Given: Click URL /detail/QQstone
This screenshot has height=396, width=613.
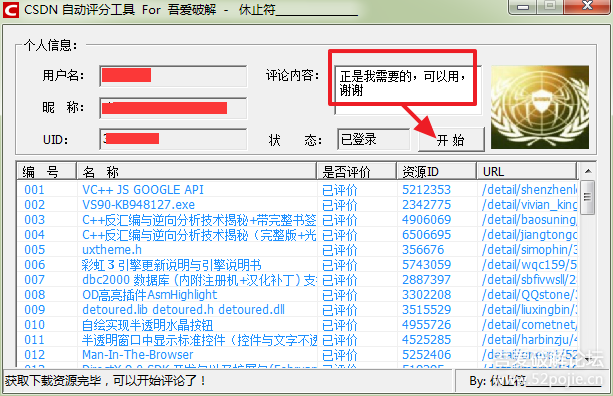Looking at the screenshot, I should (x=529, y=295).
